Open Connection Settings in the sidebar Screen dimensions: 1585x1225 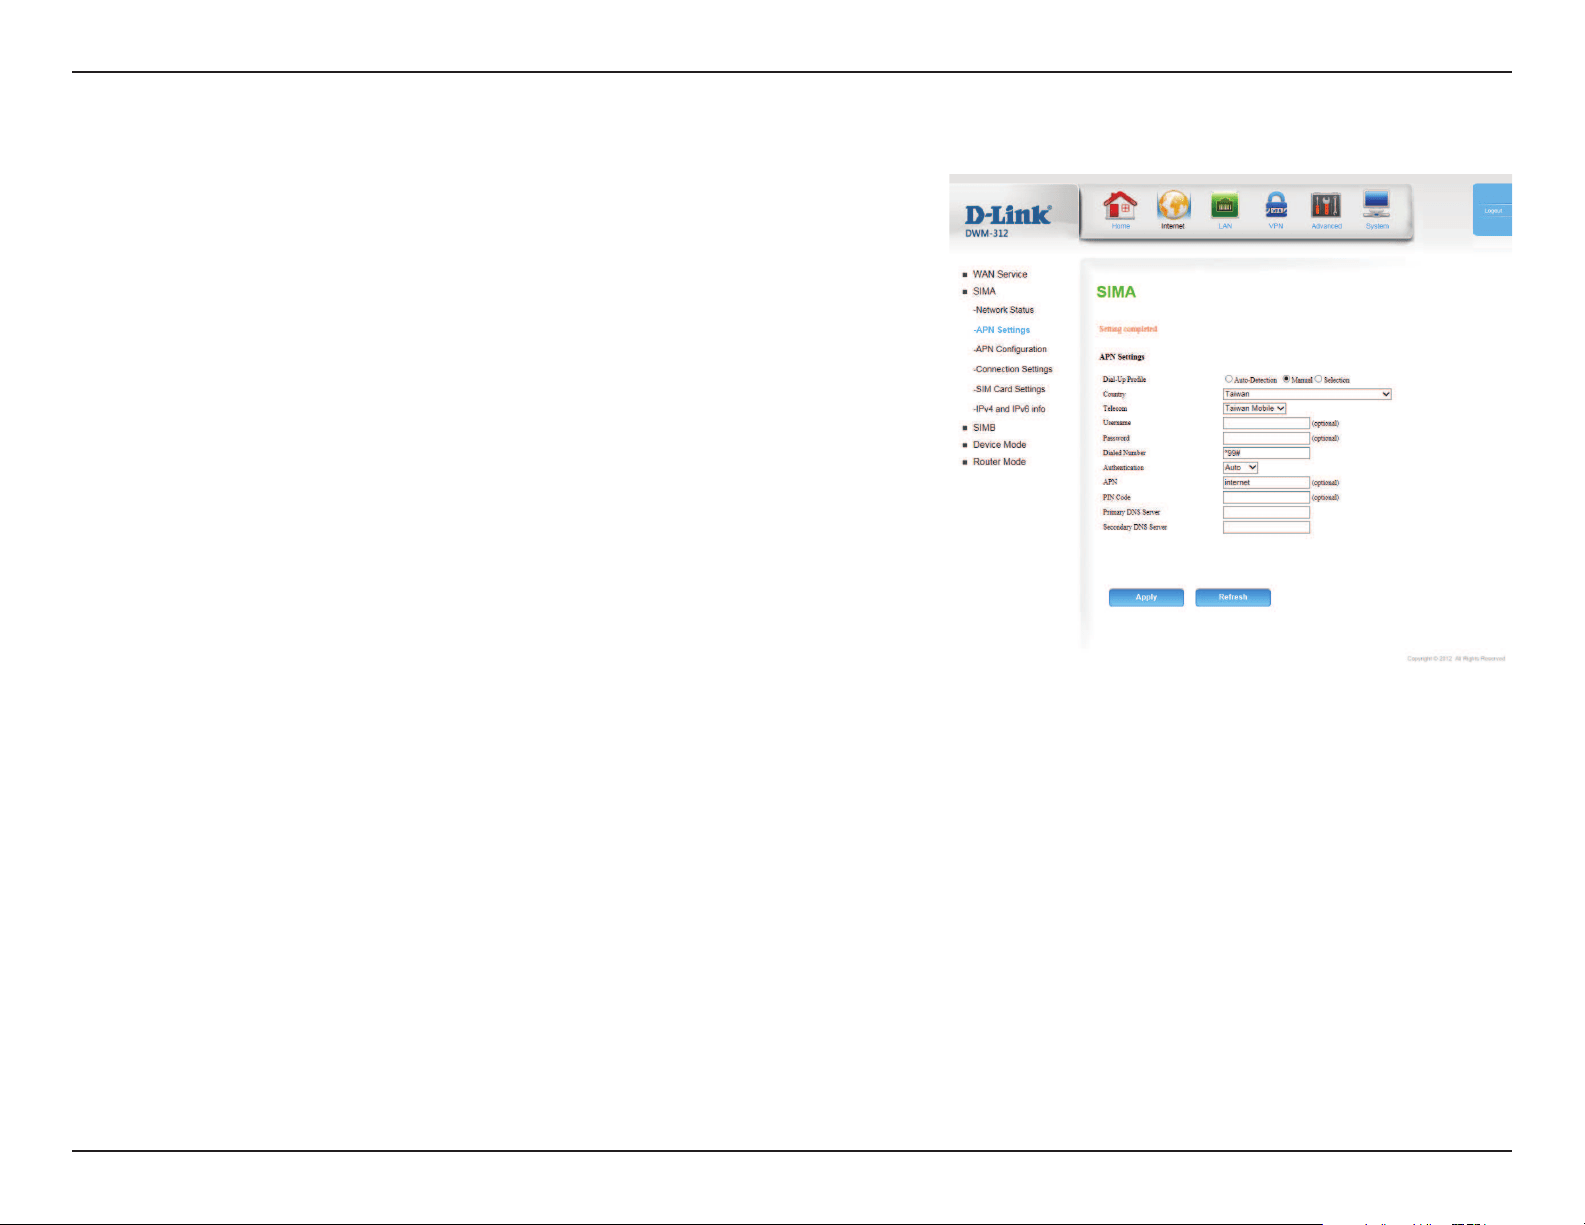coord(1013,369)
